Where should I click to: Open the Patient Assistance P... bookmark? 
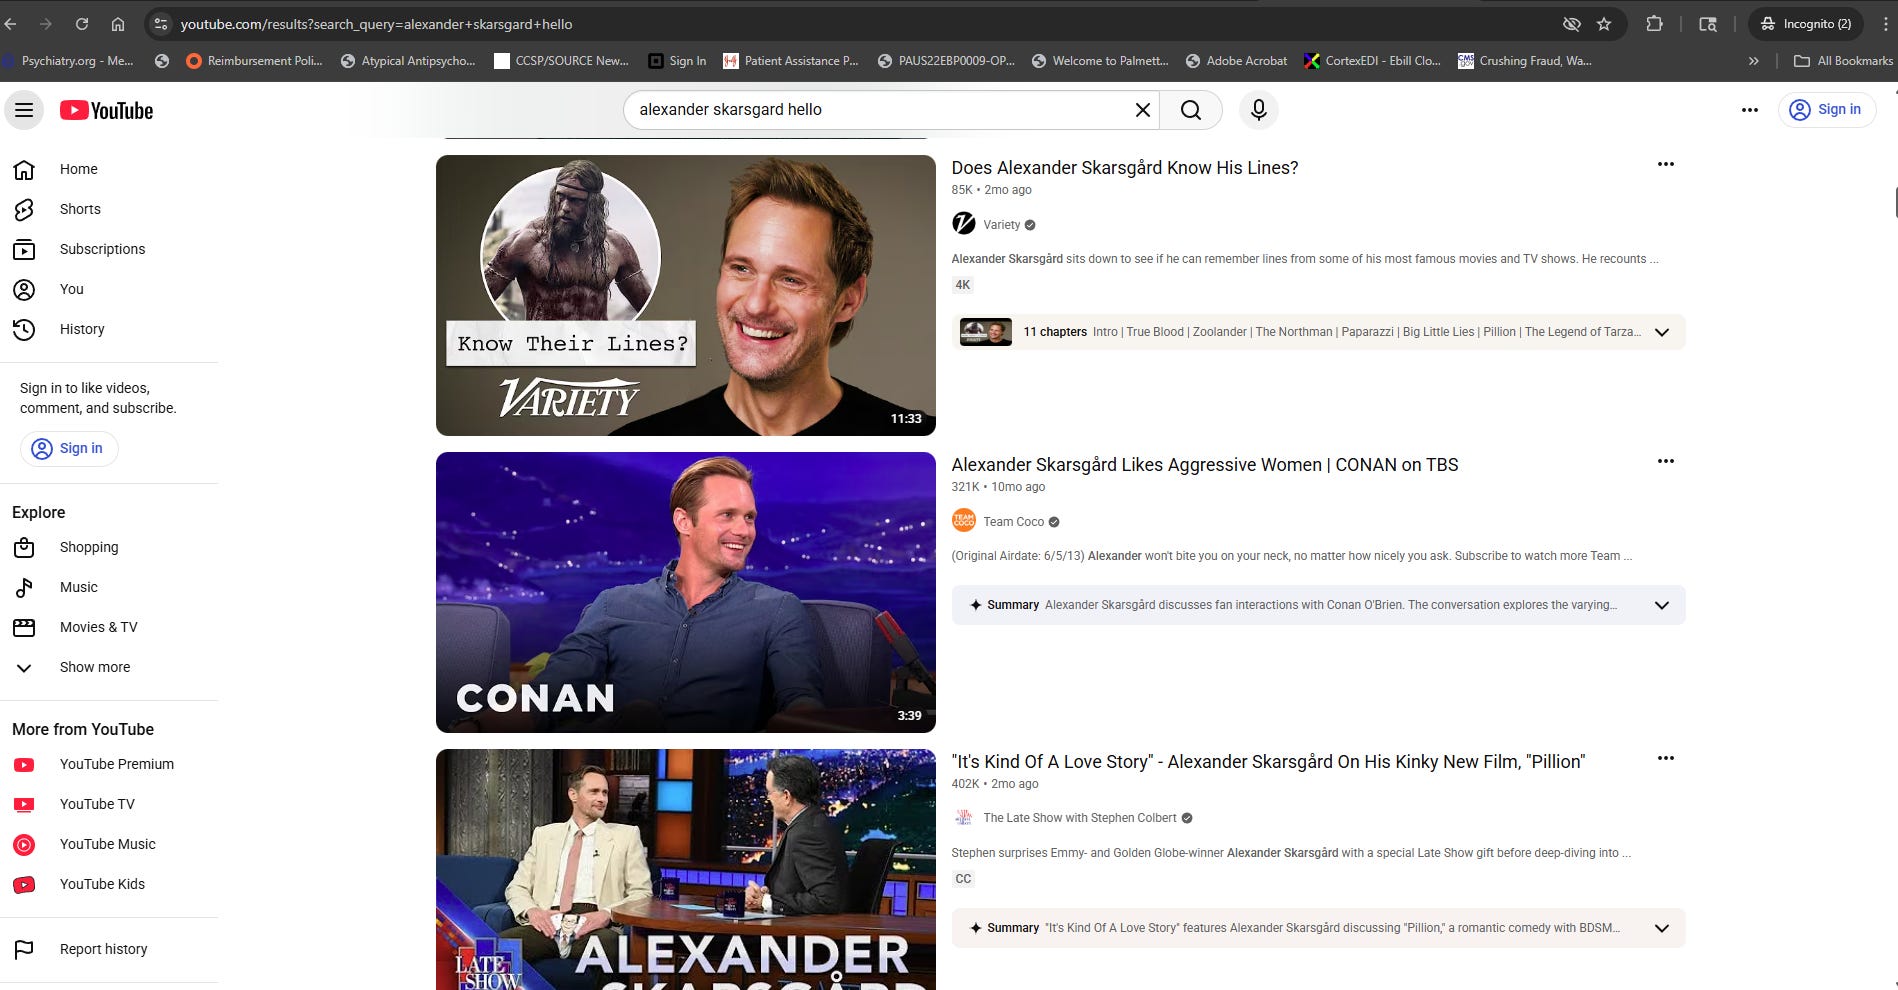point(791,61)
